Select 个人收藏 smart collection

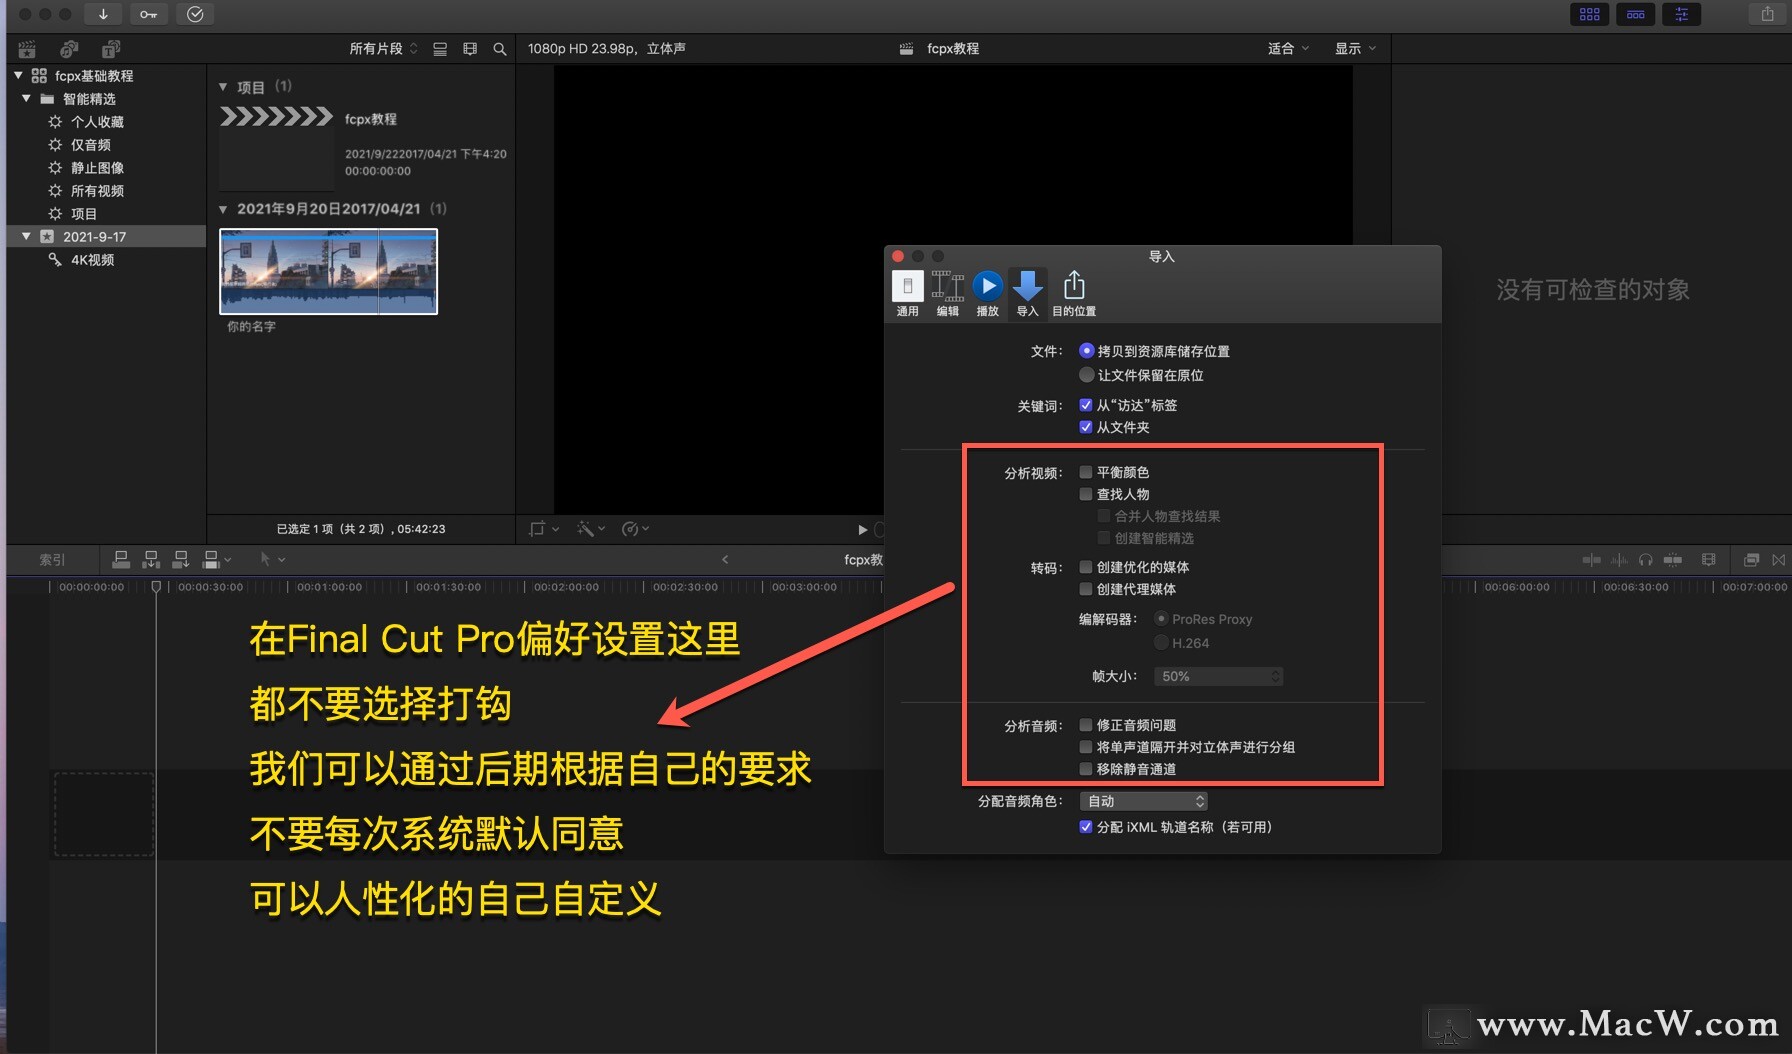point(97,122)
